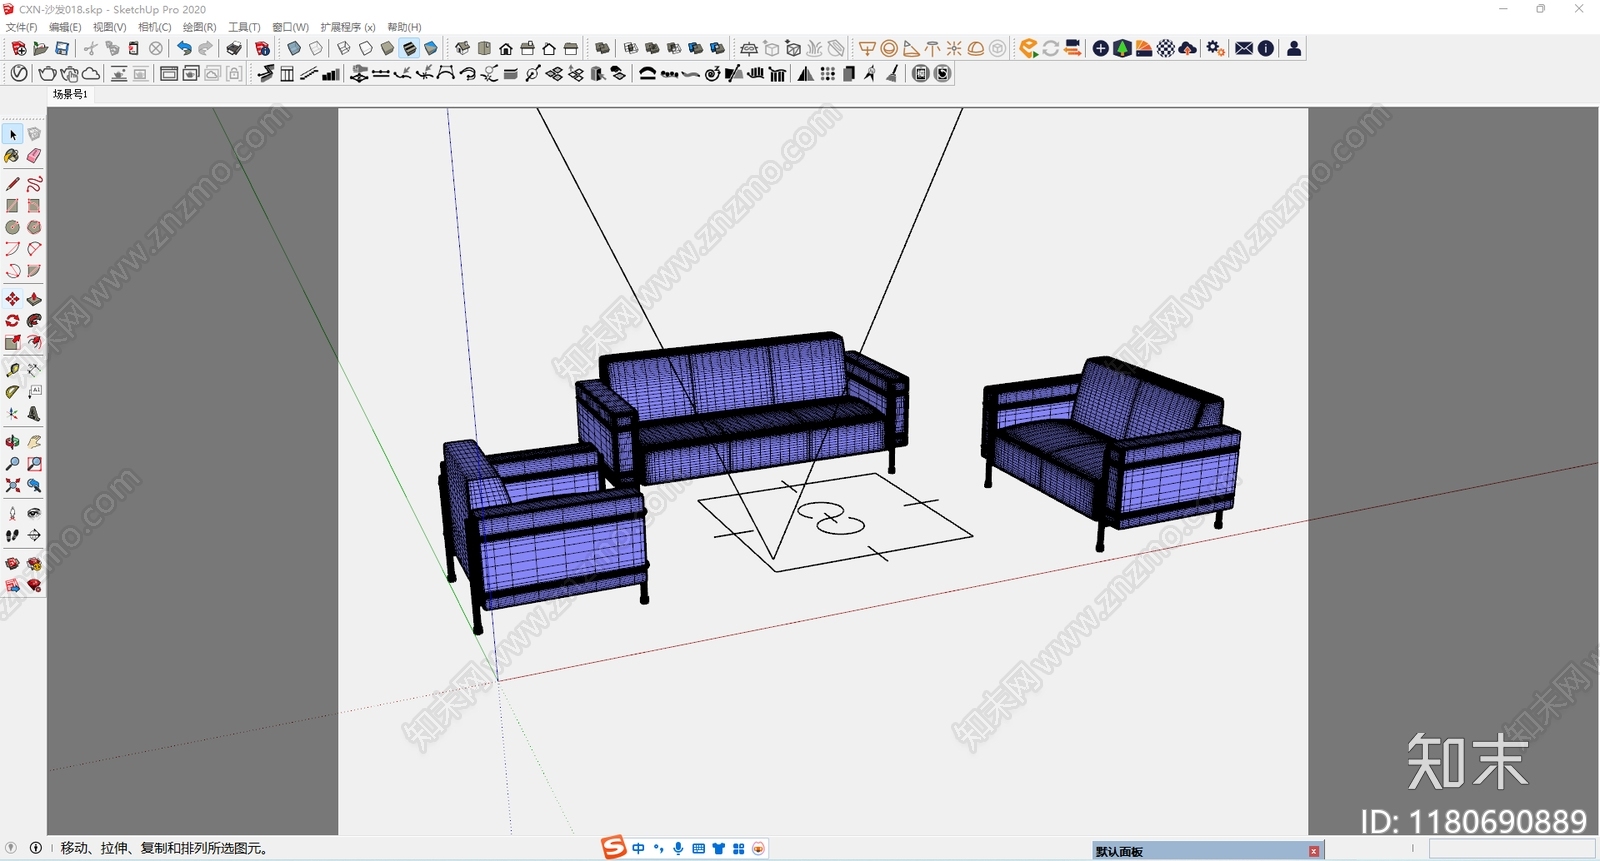Pick the Follow Me tool
Viewport: 1600px width, 861px height.
[x=34, y=321]
